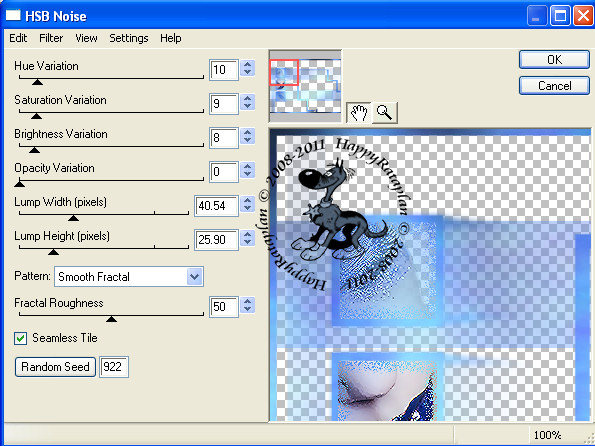Click the Brightness Variation slider handle
This screenshot has width=595, height=446.
pos(35,150)
